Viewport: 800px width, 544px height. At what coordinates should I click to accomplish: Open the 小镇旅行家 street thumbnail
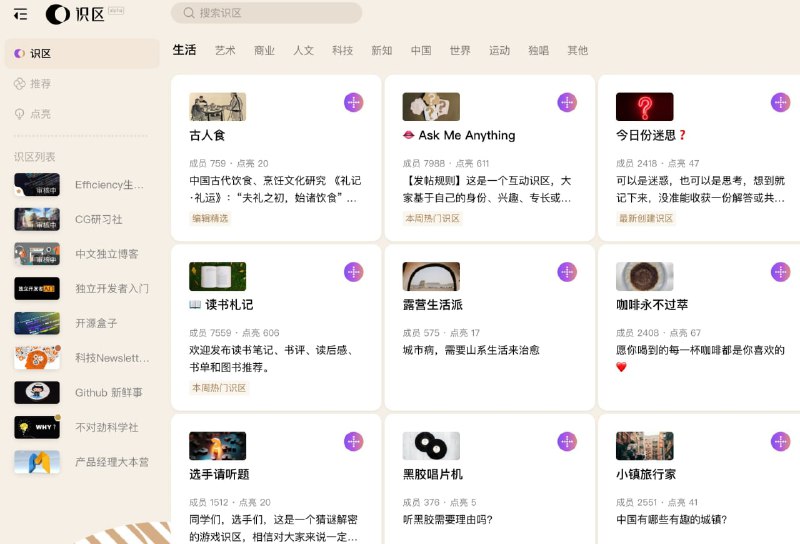click(x=644, y=446)
